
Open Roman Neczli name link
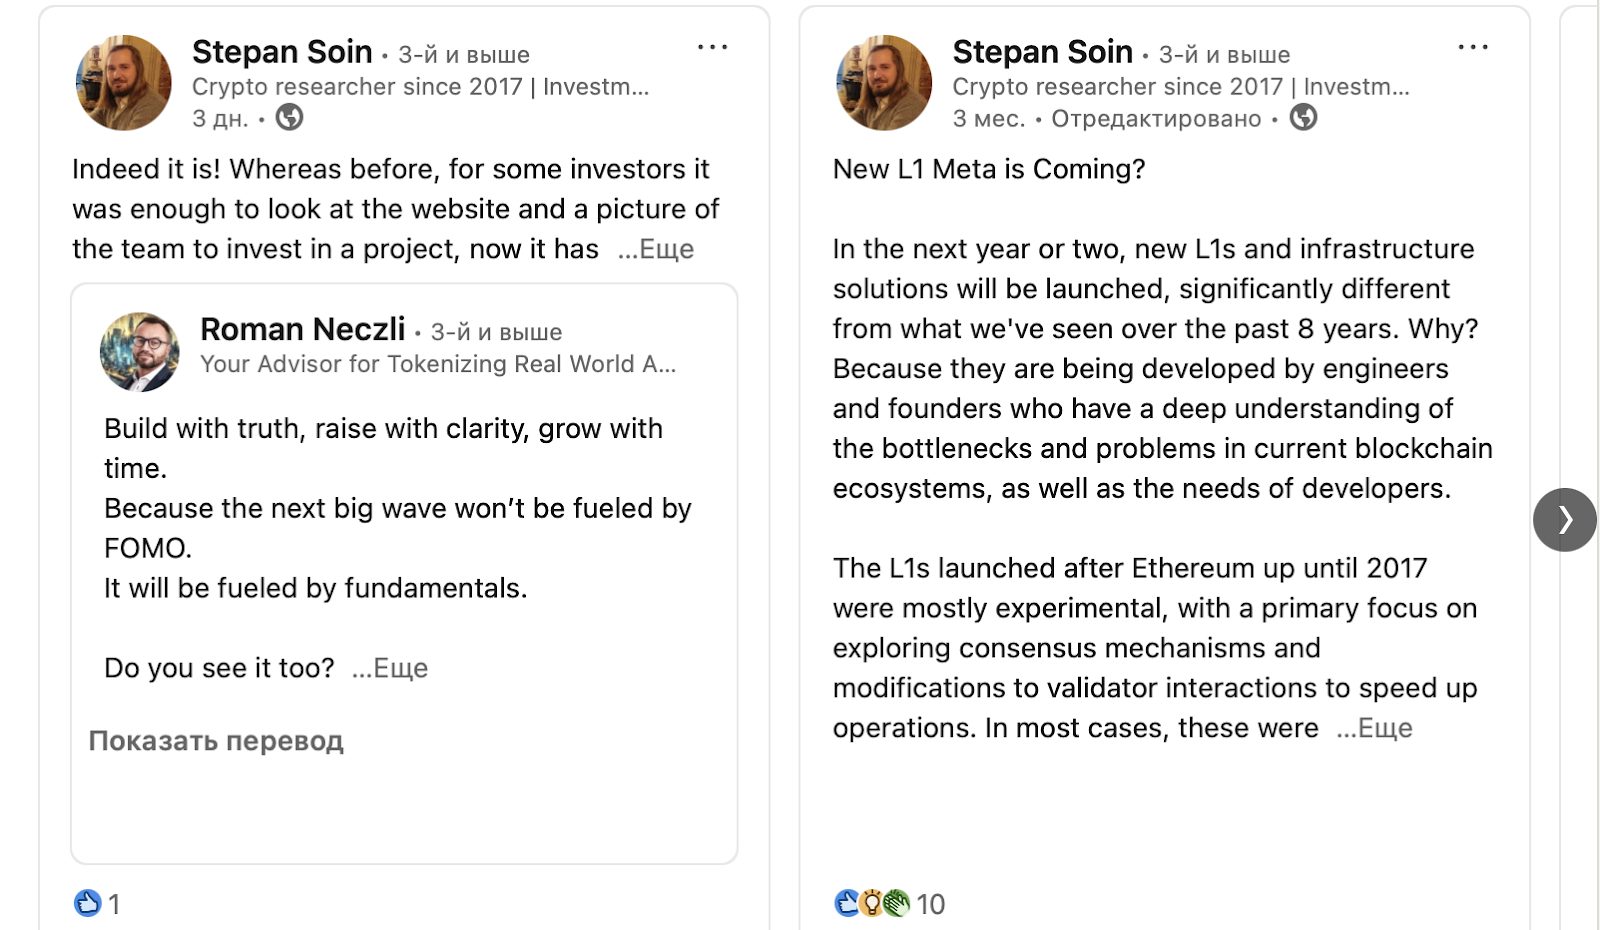point(303,329)
